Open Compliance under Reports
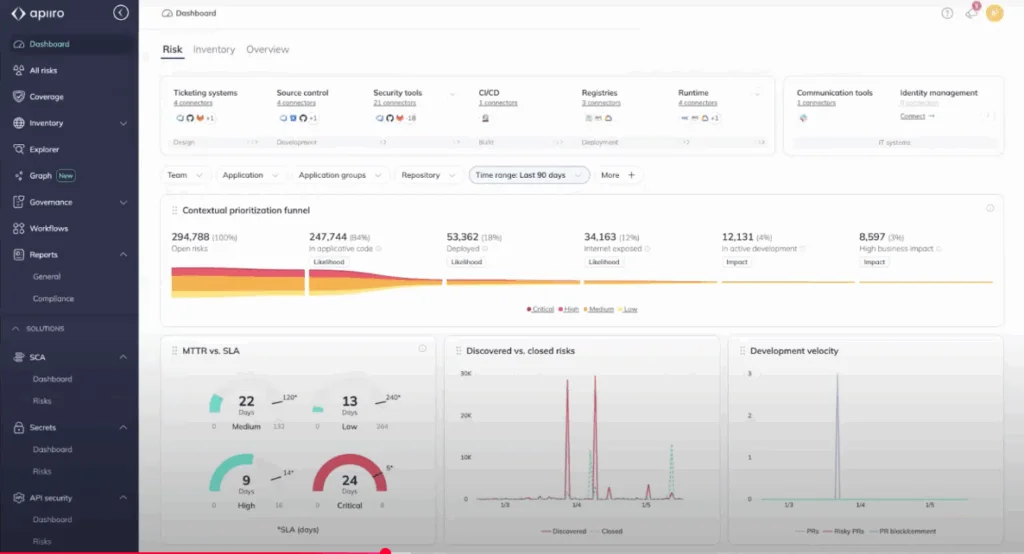 click(x=53, y=299)
